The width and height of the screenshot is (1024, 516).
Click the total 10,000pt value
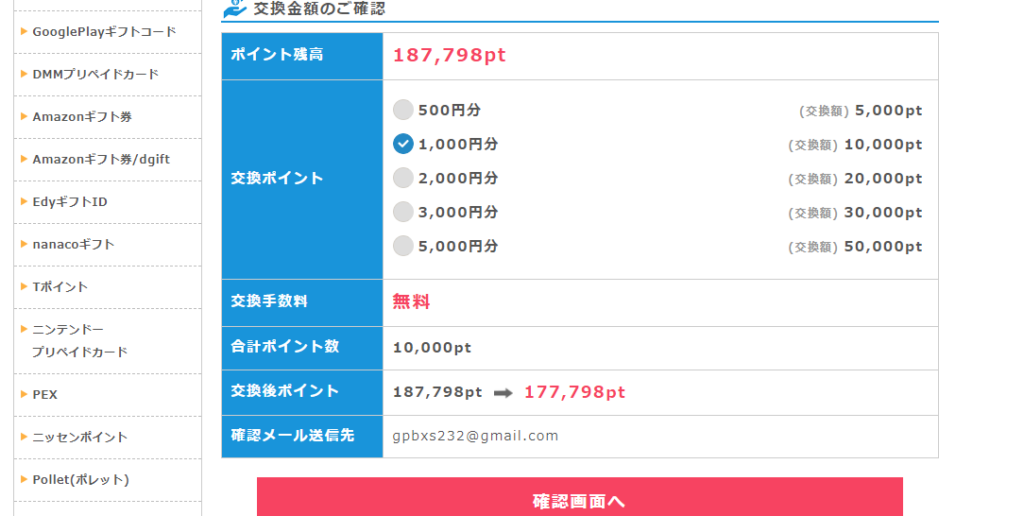click(x=432, y=347)
